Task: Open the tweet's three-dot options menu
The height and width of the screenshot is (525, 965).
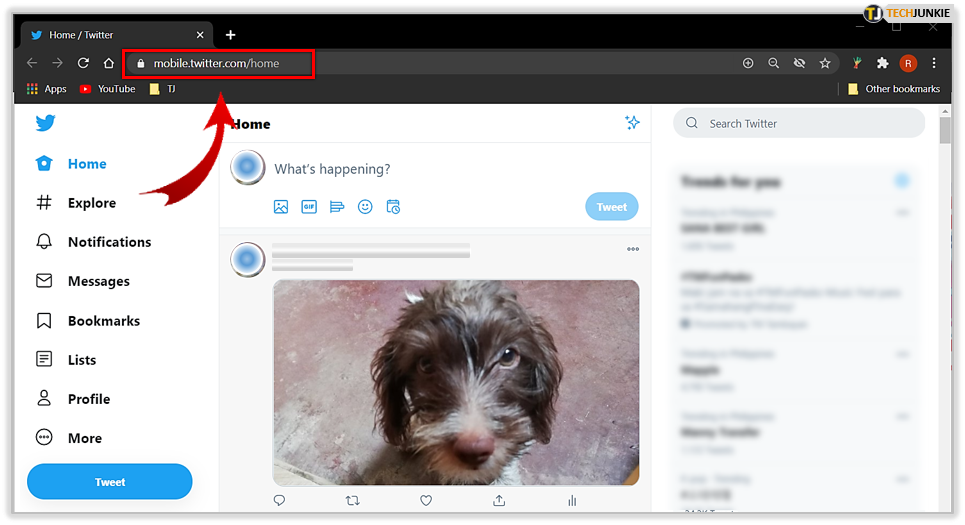Action: click(633, 249)
